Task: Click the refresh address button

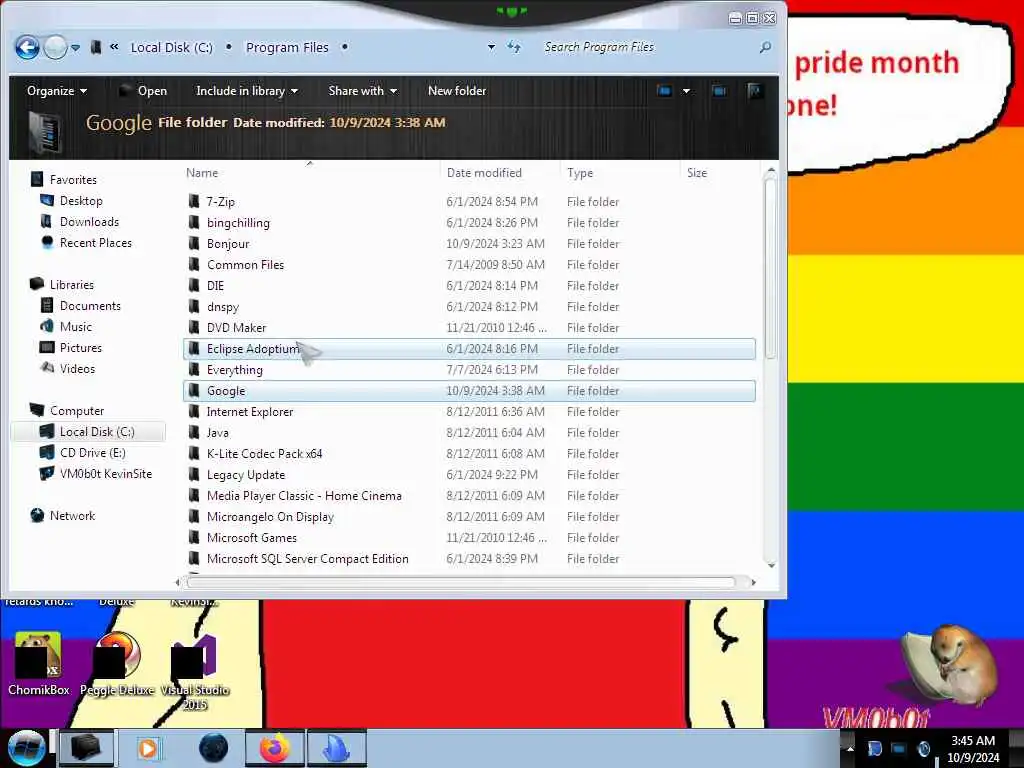Action: 515,47
